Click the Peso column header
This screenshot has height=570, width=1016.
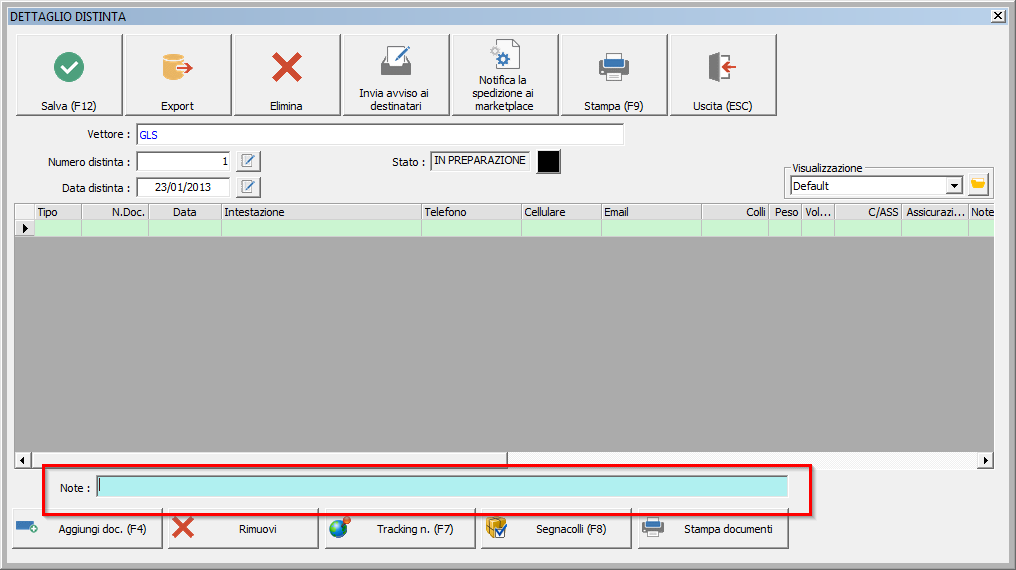(785, 212)
